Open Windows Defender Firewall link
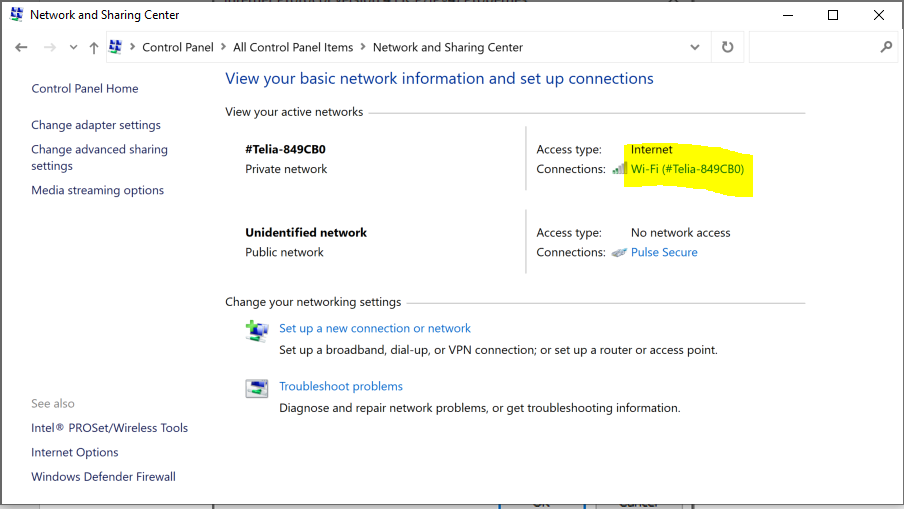The height and width of the screenshot is (509, 904). pos(103,477)
